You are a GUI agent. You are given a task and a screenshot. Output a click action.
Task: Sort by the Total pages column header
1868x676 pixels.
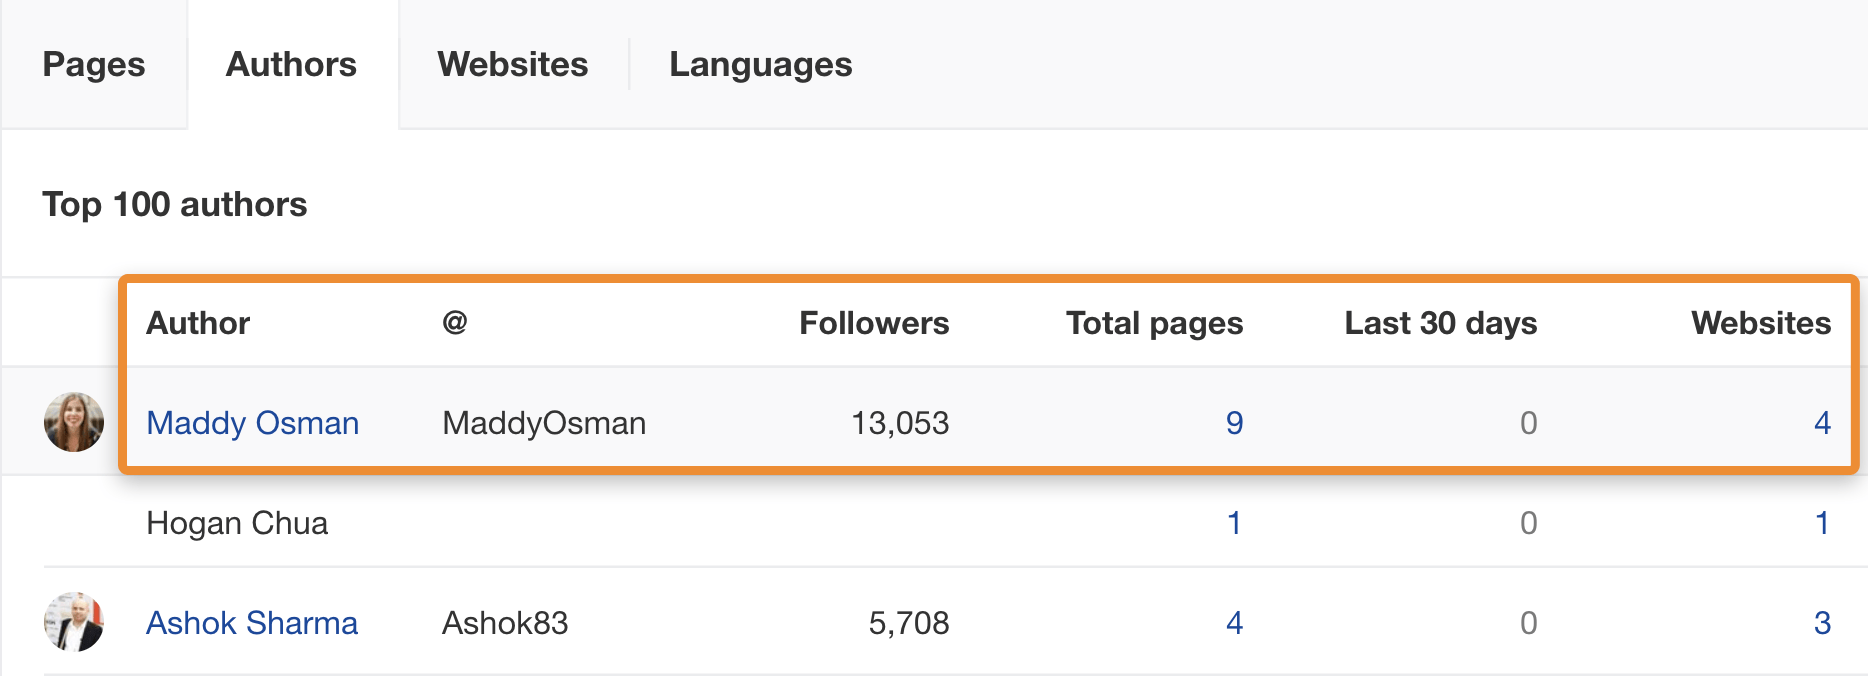1154,323
